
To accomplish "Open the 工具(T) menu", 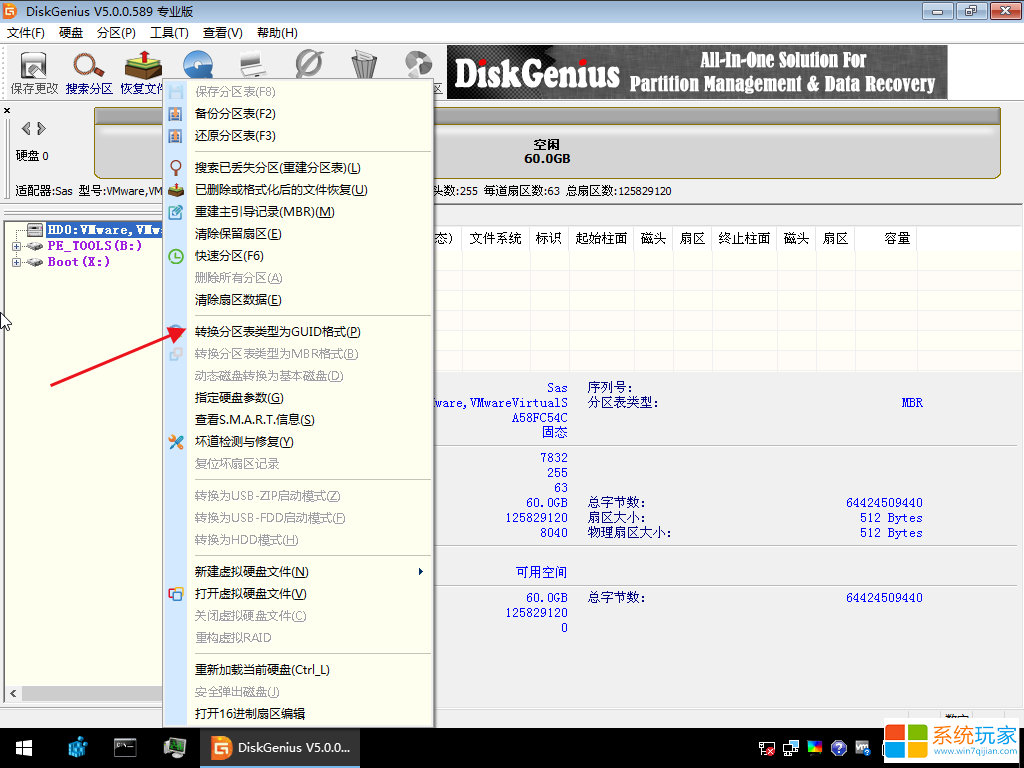I will click(x=169, y=33).
